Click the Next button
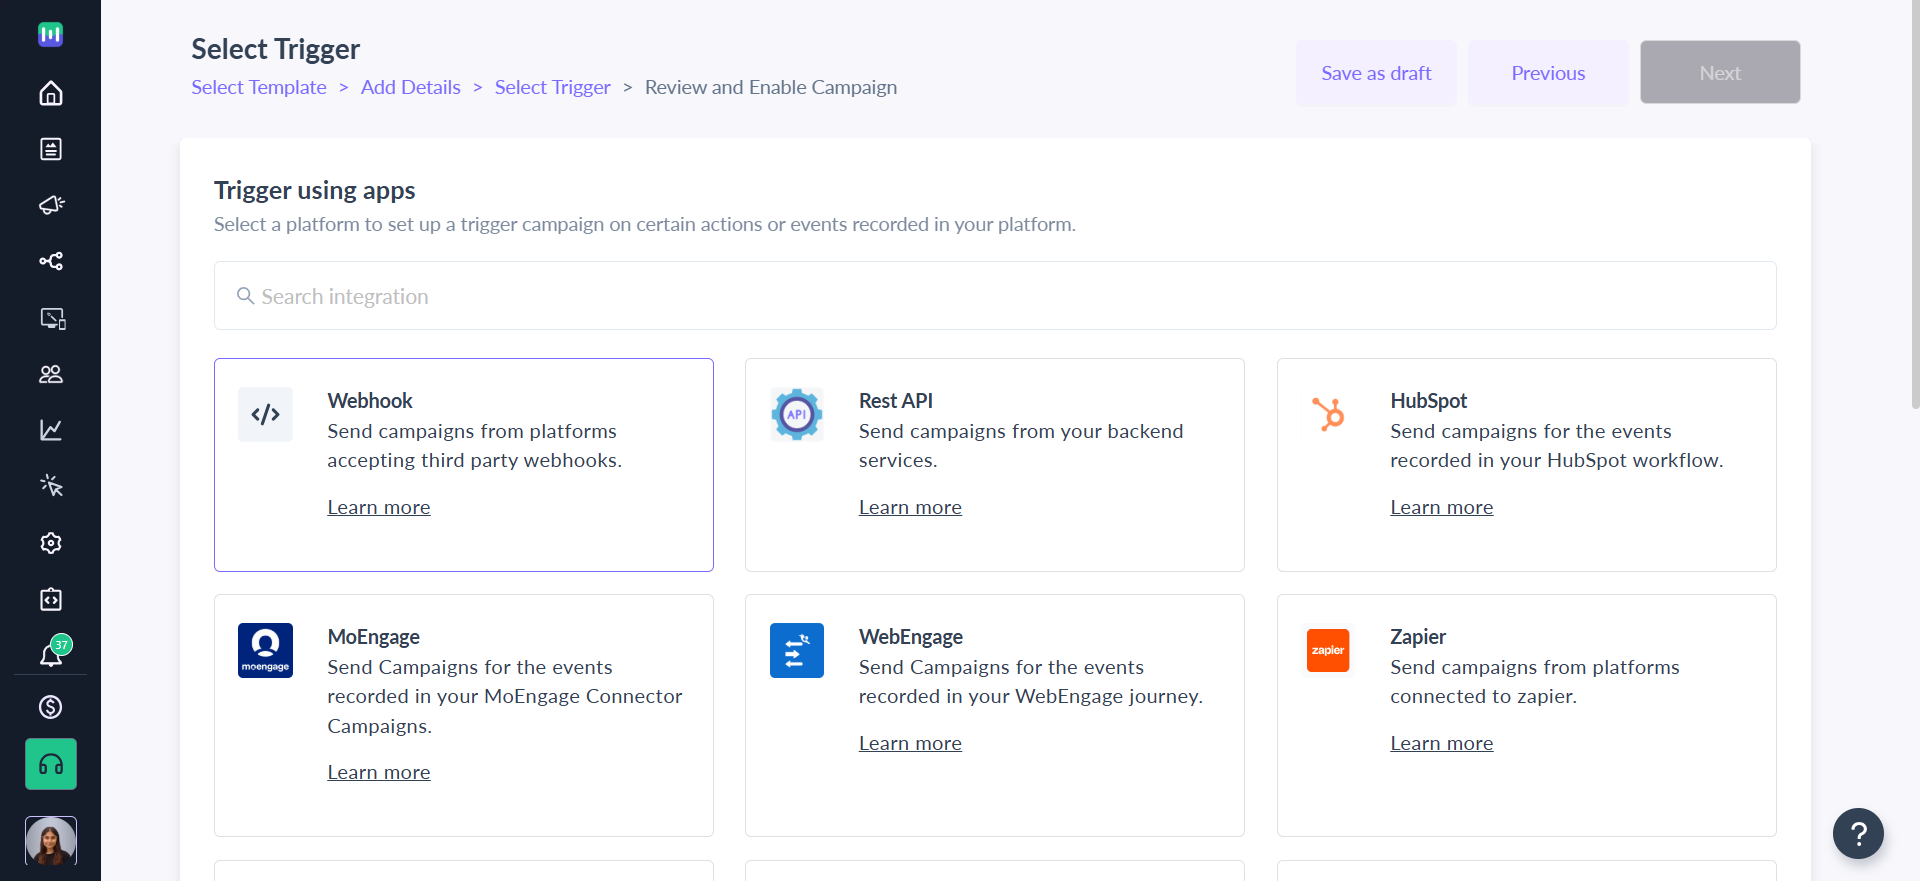Screen dimensions: 1920x881 coord(1720,73)
